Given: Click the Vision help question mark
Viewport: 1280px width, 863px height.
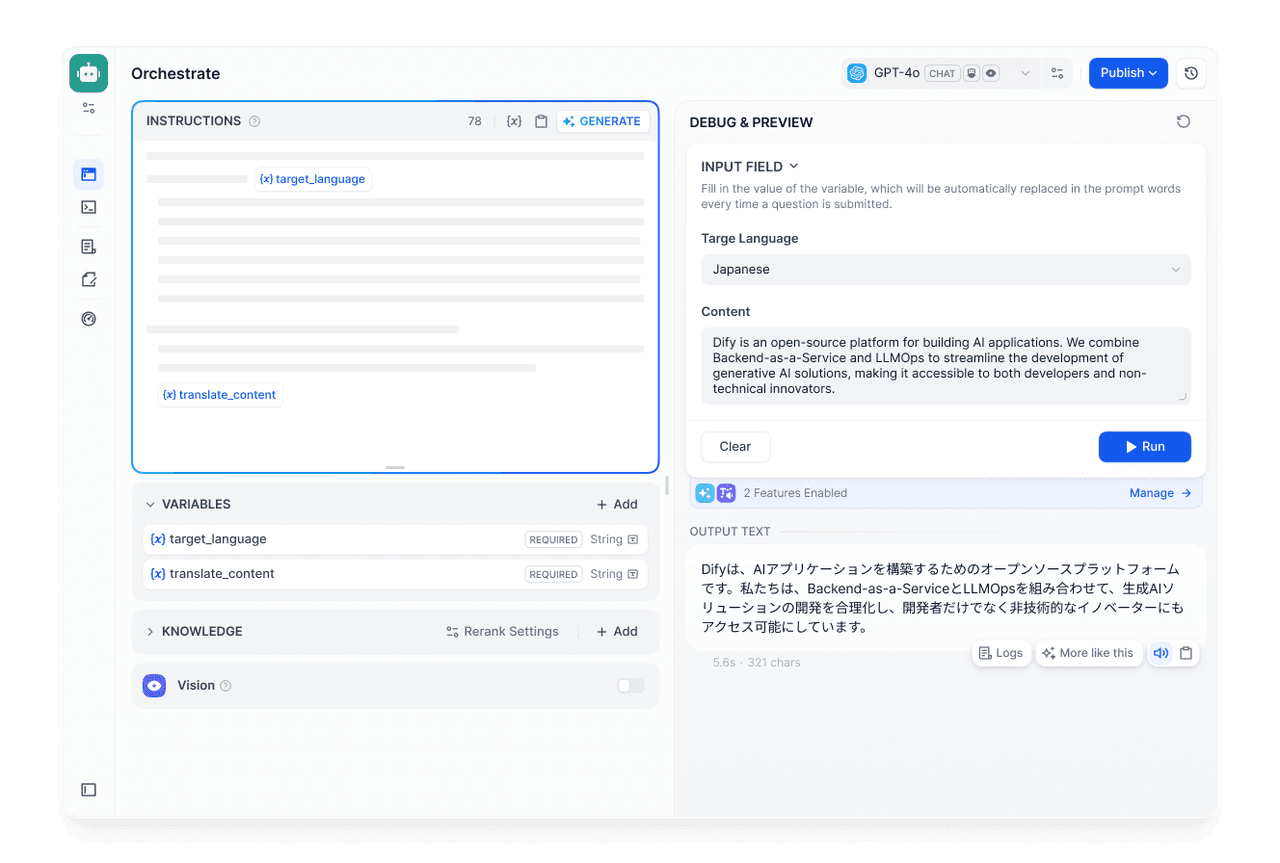Looking at the screenshot, I should pyautogui.click(x=225, y=686).
